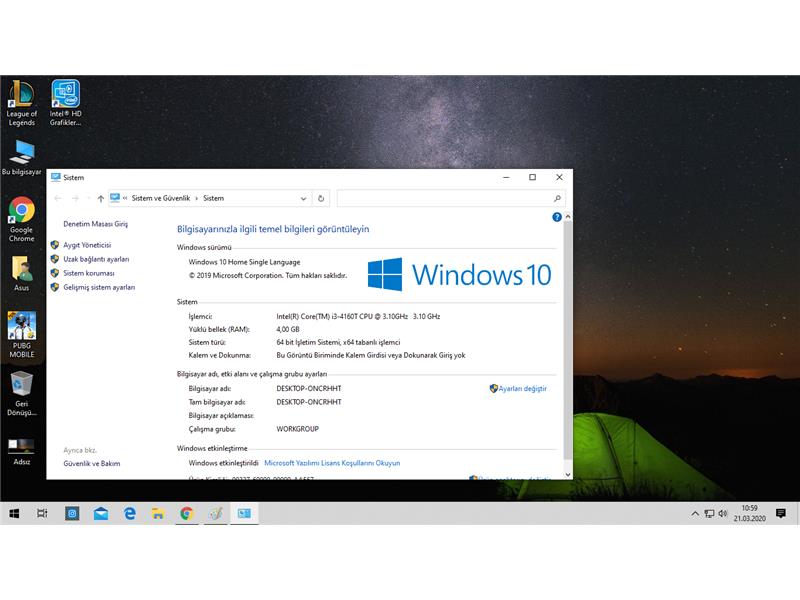Open network status tray icon
Viewport: 800px width, 600px height.
[x=709, y=514]
